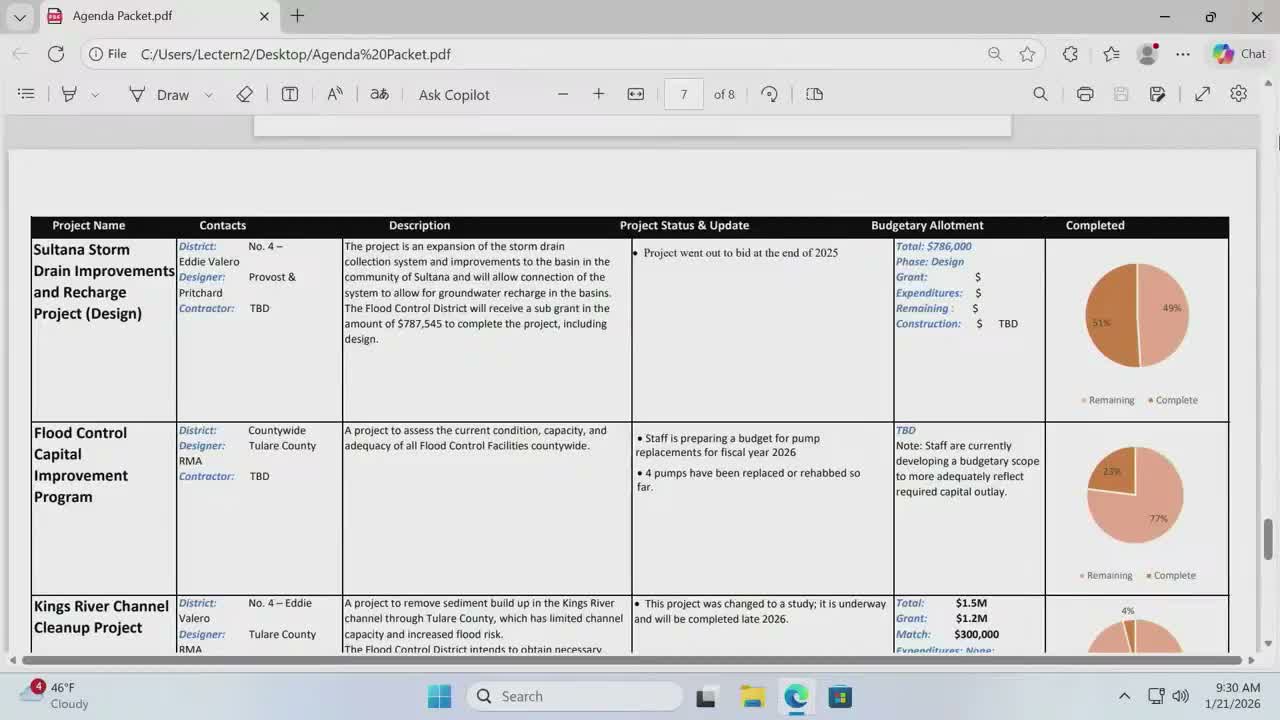Click the Kings River Channel Cleanup Project name
Viewport: 1280px width, 720px height.
tap(101, 617)
